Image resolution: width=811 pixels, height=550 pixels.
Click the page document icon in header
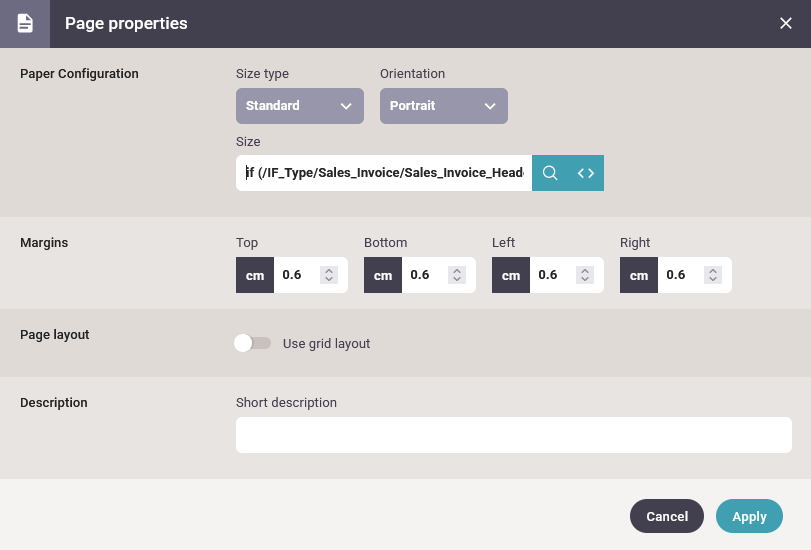coord(25,23)
